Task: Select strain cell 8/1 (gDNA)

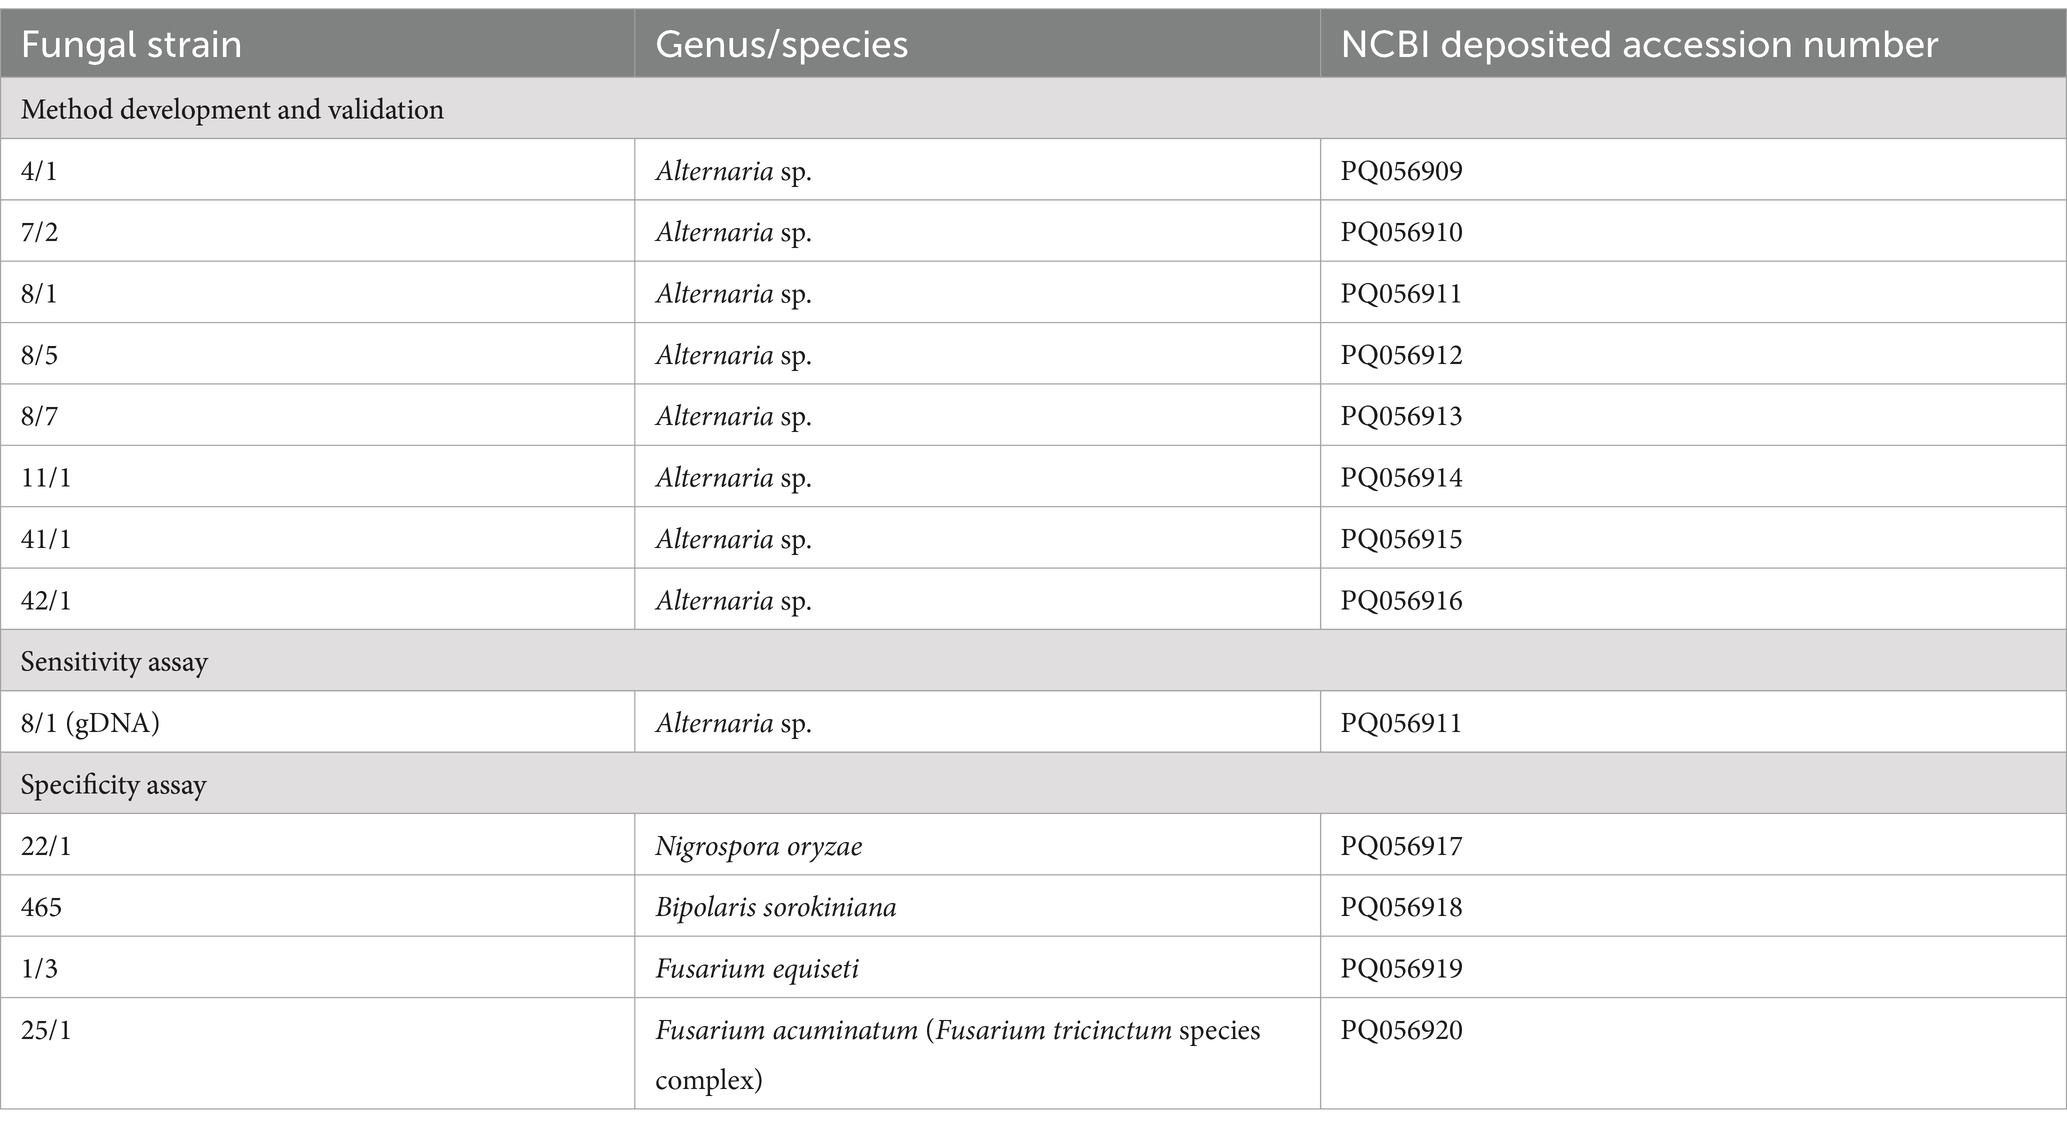Action: 317,722
